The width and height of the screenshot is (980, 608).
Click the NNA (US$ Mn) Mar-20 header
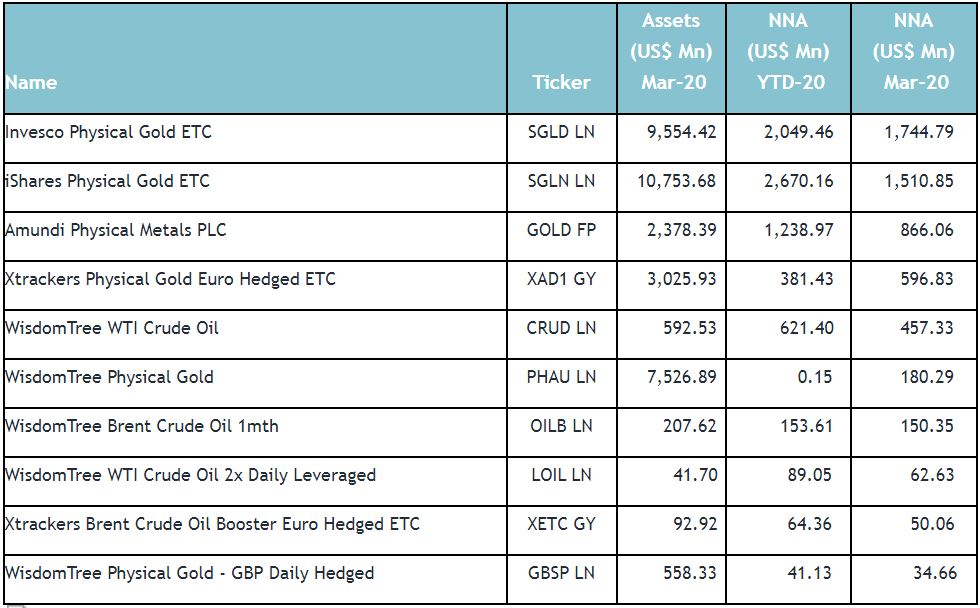[914, 51]
